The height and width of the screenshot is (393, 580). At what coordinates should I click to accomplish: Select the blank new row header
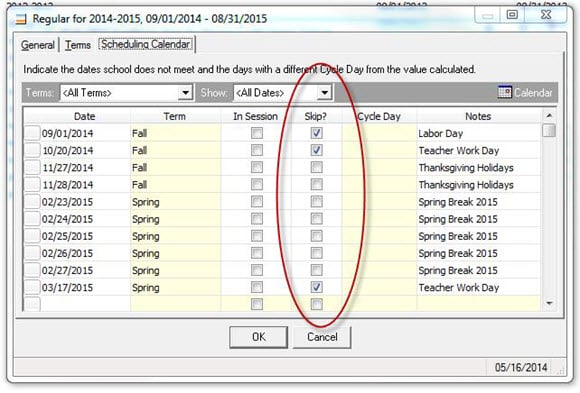coord(32,304)
